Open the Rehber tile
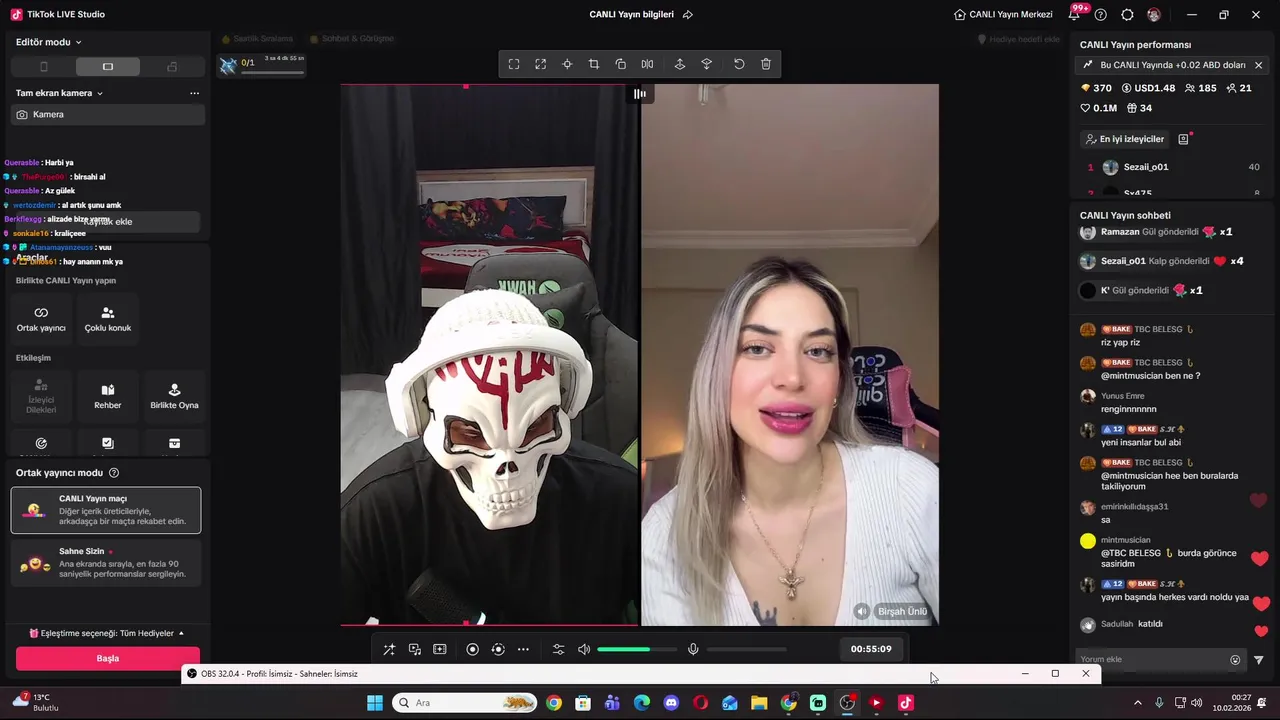This screenshot has height=720, width=1280. coord(108,396)
